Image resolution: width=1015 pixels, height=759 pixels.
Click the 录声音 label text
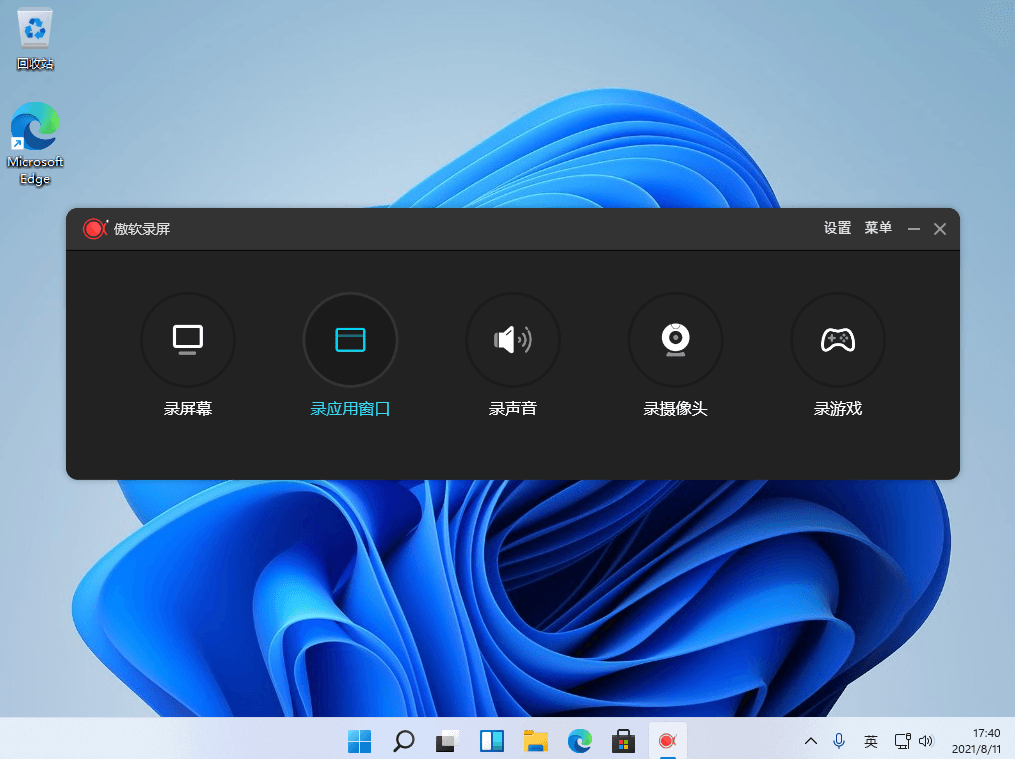pyautogui.click(x=513, y=409)
